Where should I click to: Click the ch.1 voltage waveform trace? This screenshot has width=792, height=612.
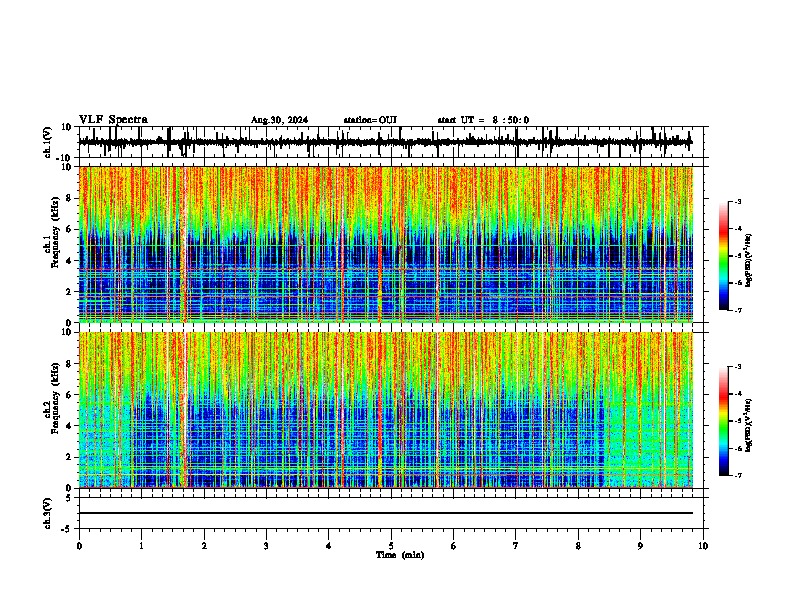click(385, 142)
